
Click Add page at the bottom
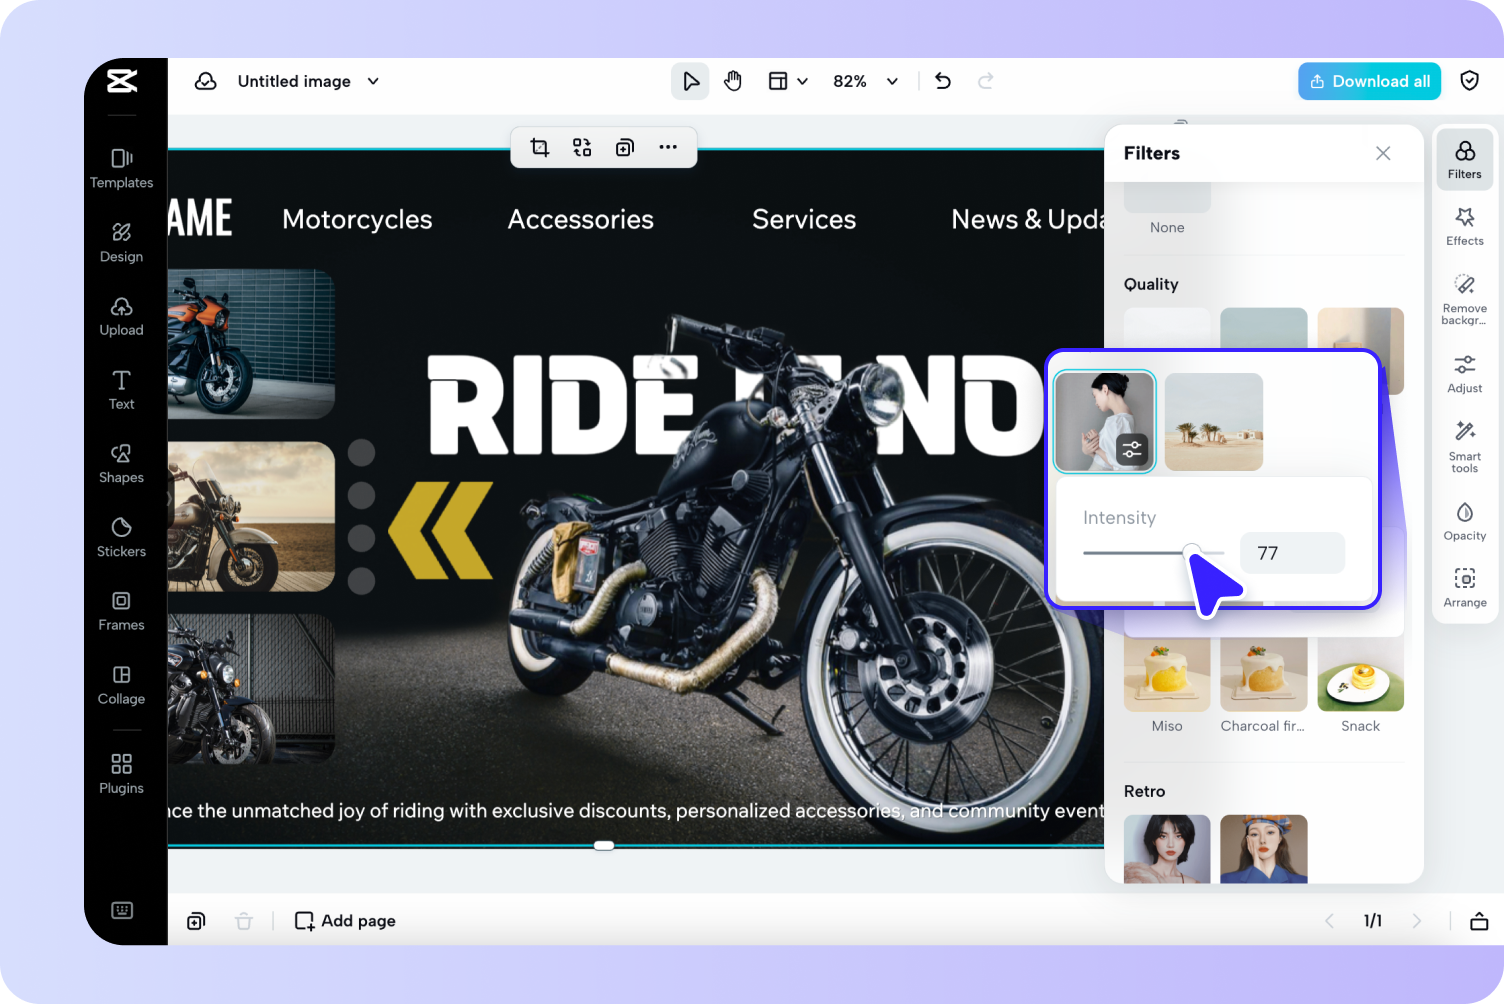click(x=344, y=920)
